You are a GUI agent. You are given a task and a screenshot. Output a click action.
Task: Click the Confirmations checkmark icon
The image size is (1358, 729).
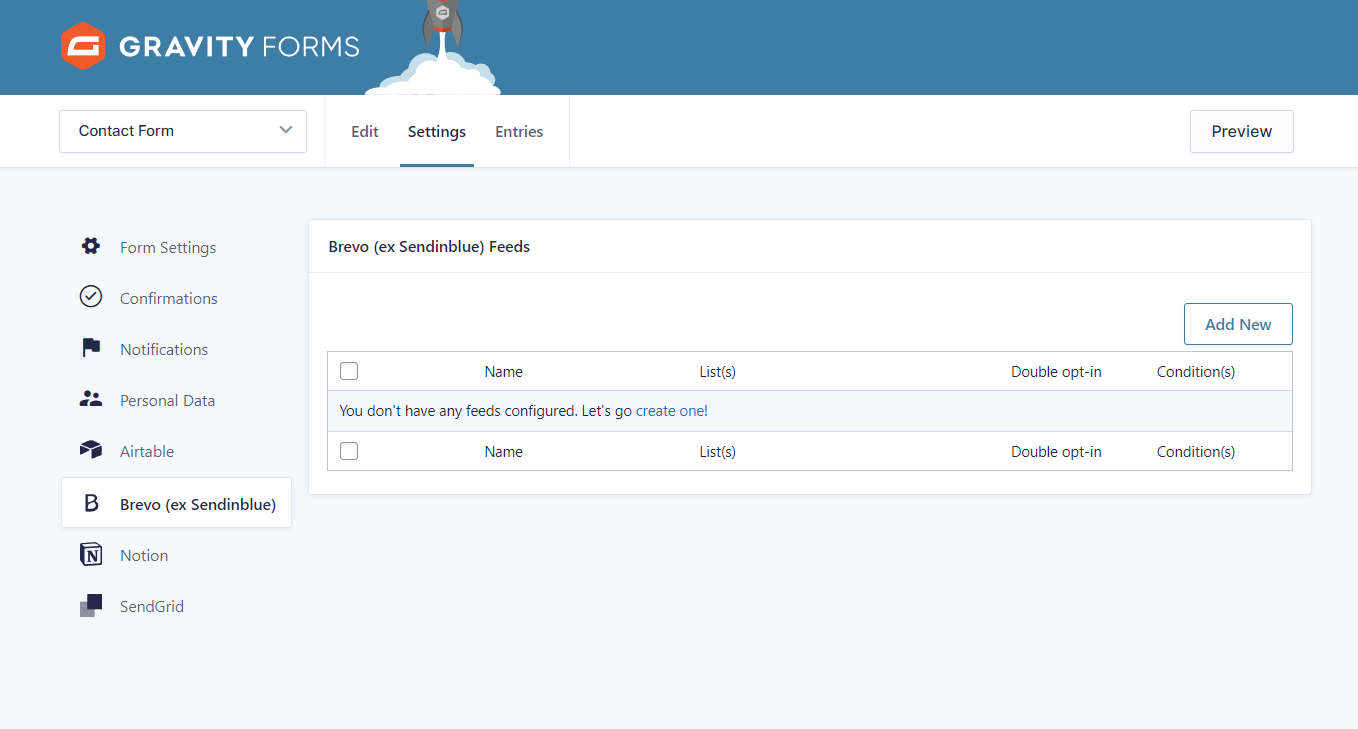[91, 297]
